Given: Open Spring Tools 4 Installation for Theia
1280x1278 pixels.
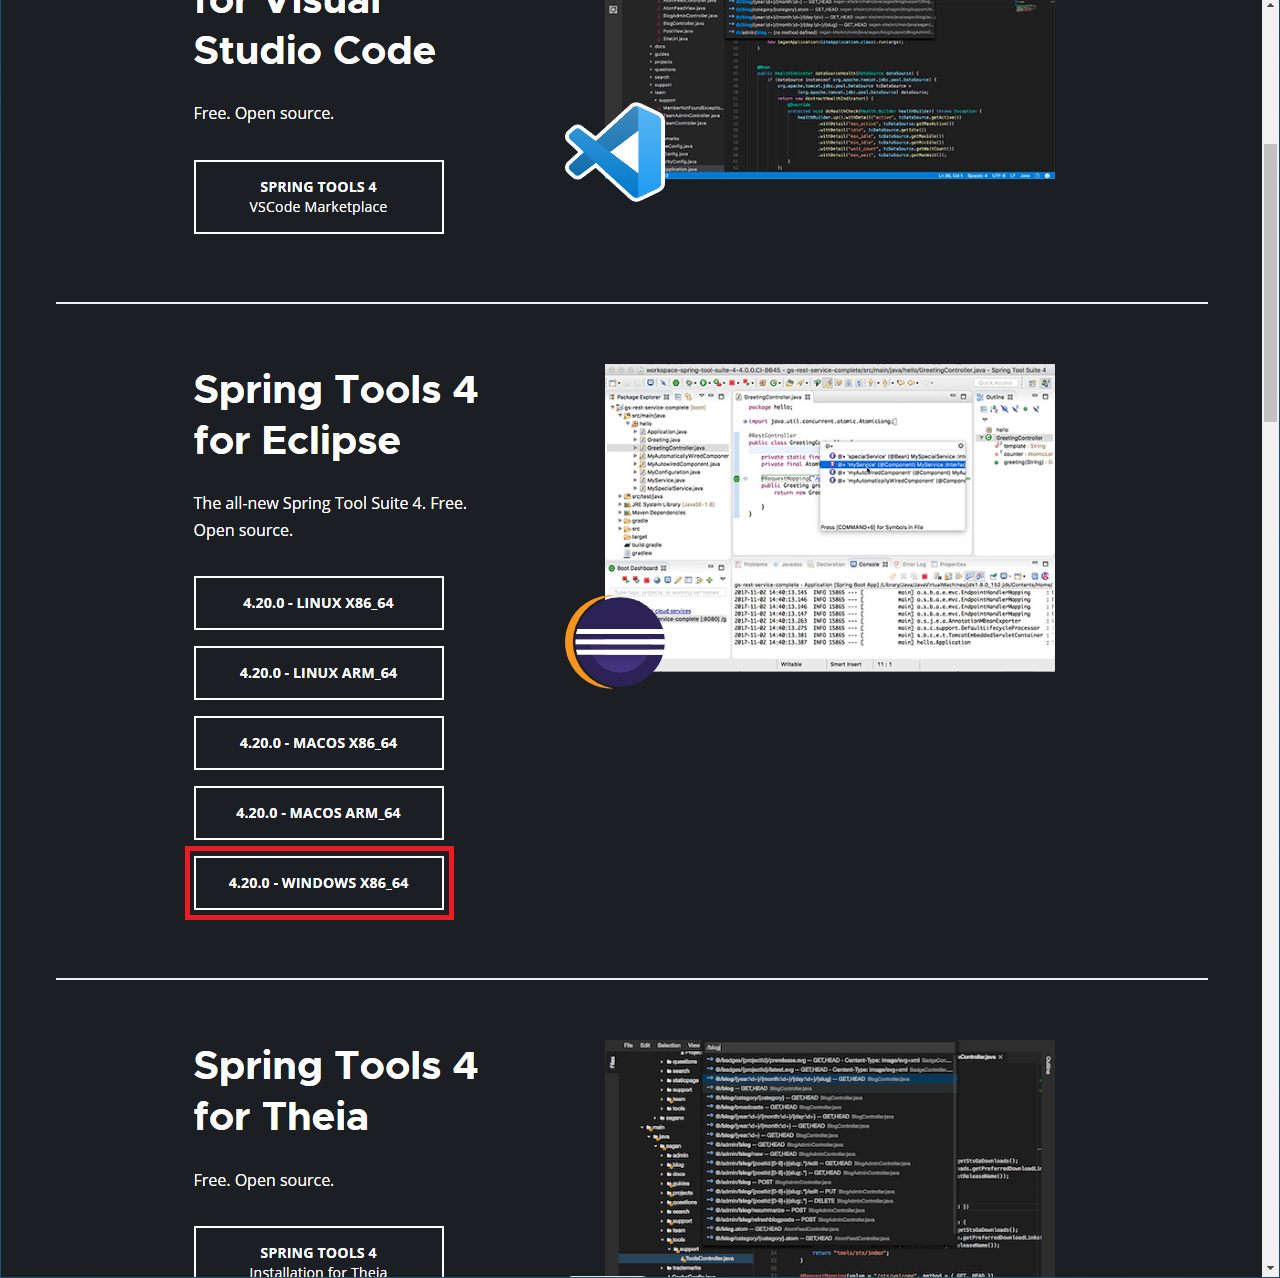Looking at the screenshot, I should (318, 1252).
